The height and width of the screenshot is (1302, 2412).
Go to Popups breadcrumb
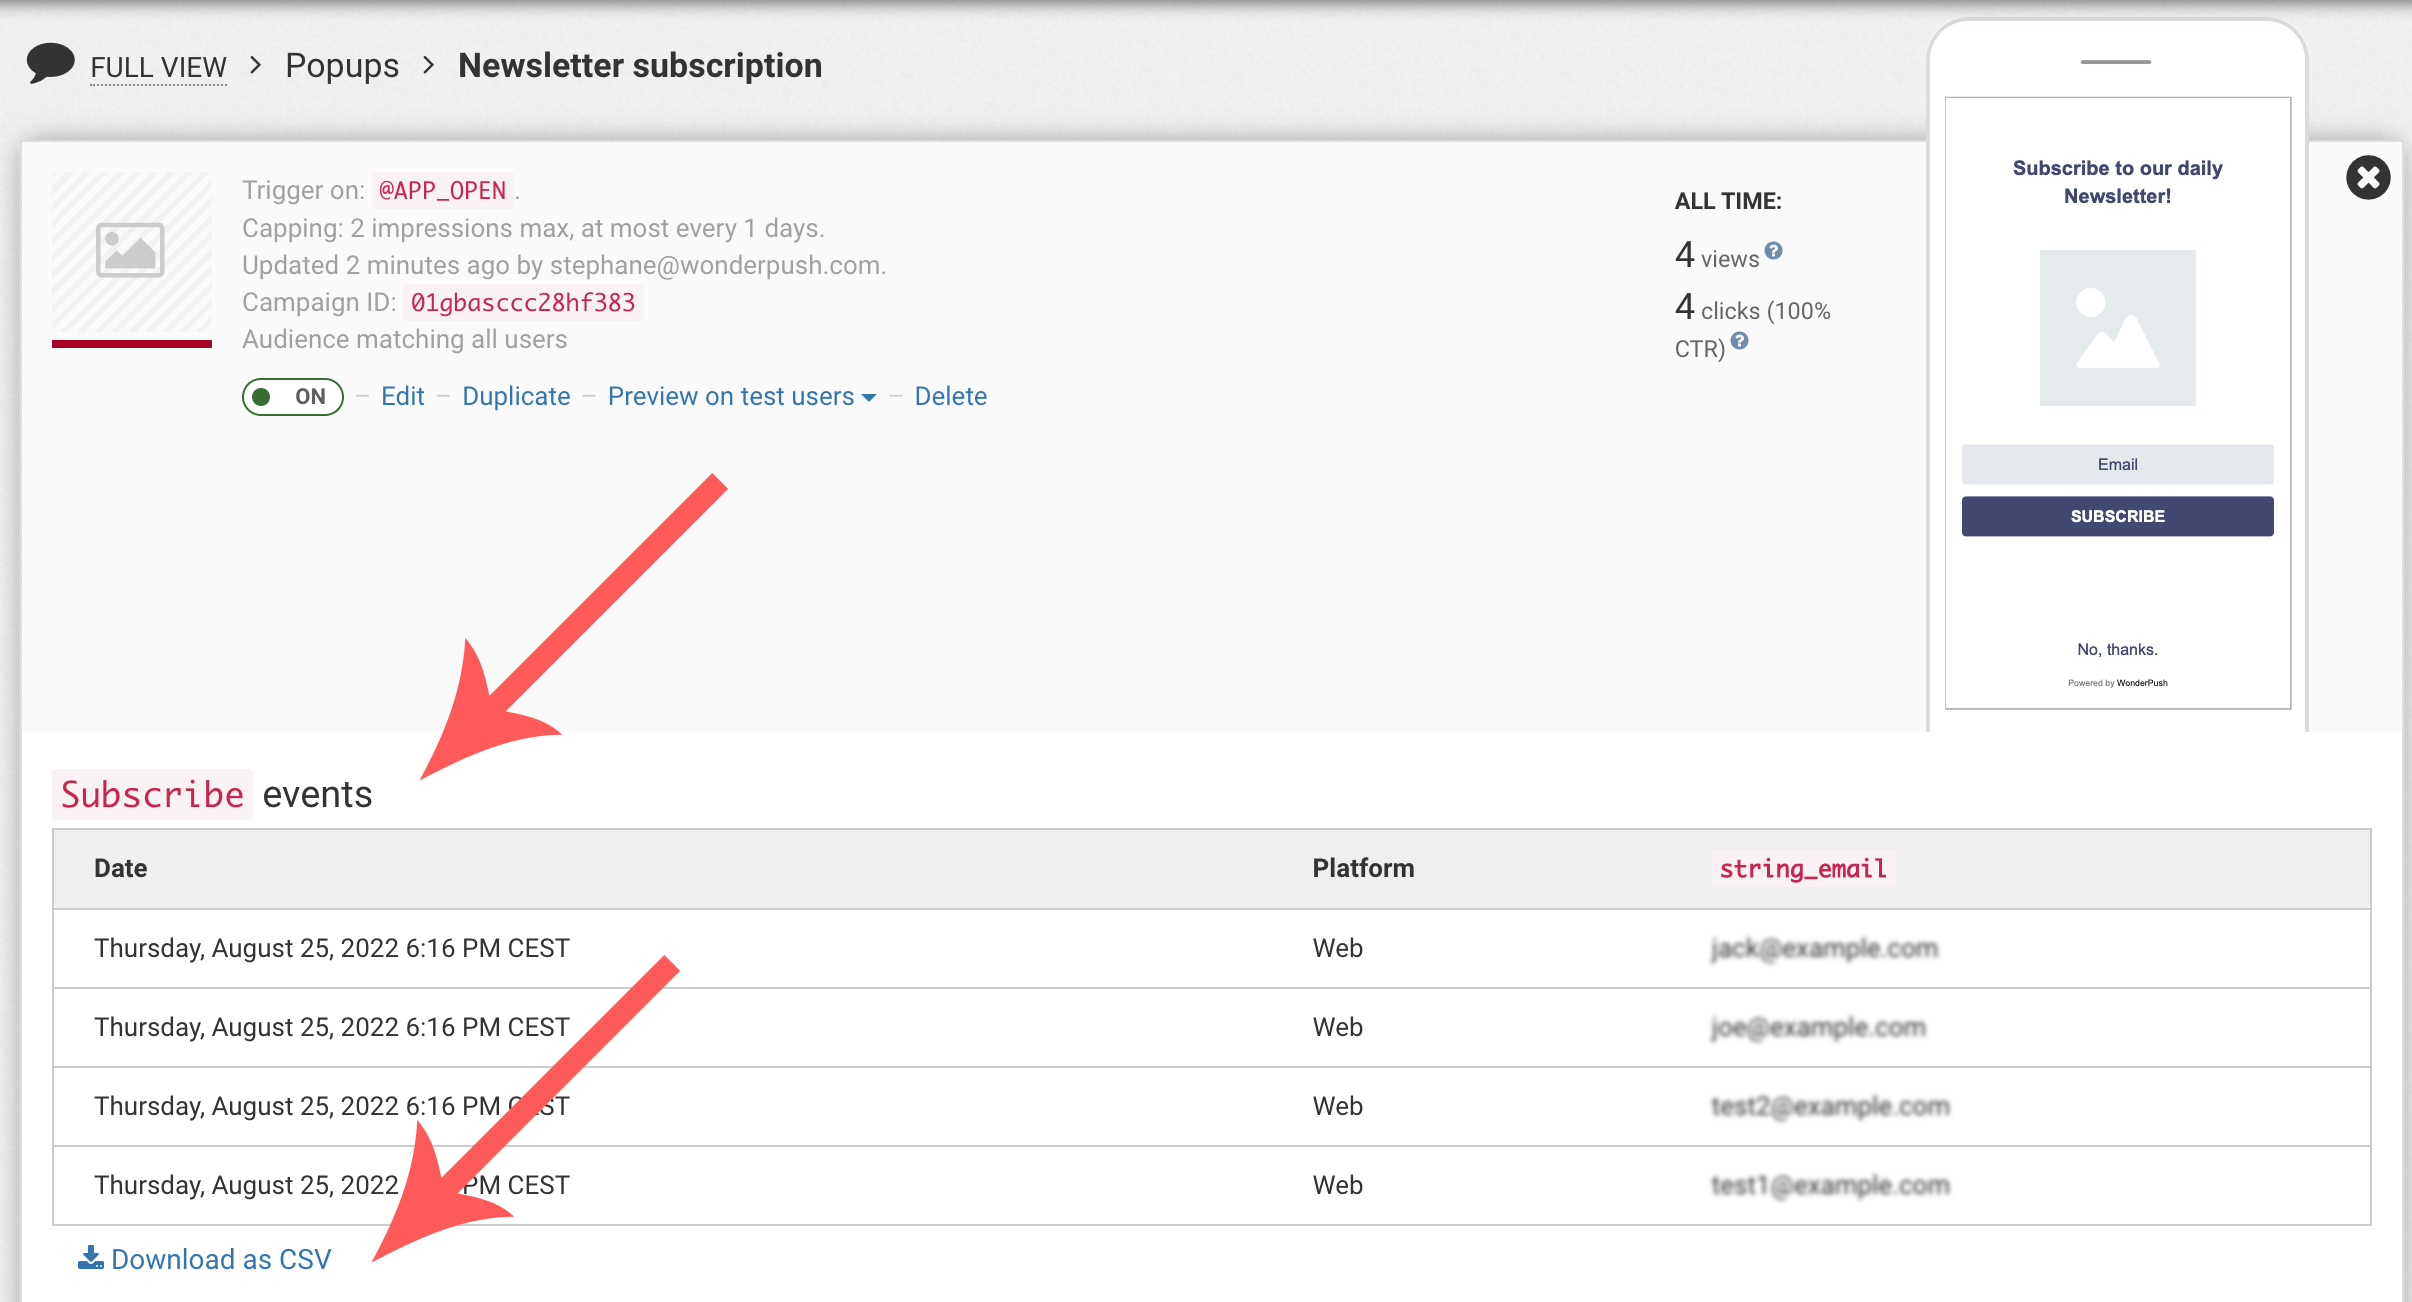342,66
